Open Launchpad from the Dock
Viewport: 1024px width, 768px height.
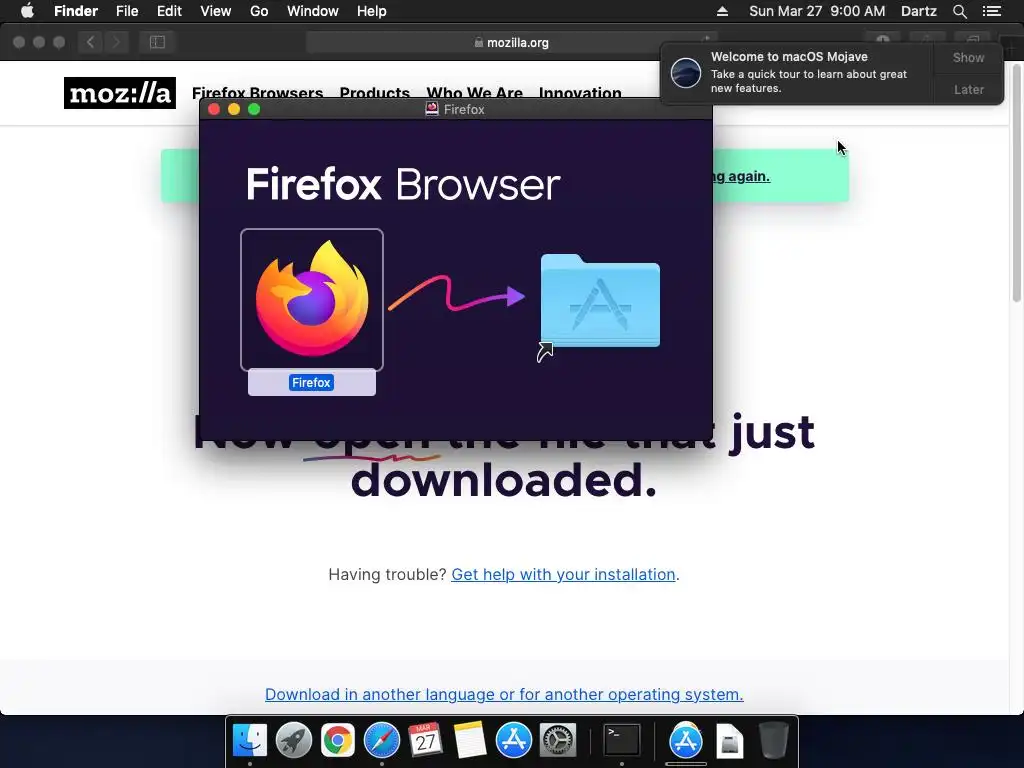point(294,741)
